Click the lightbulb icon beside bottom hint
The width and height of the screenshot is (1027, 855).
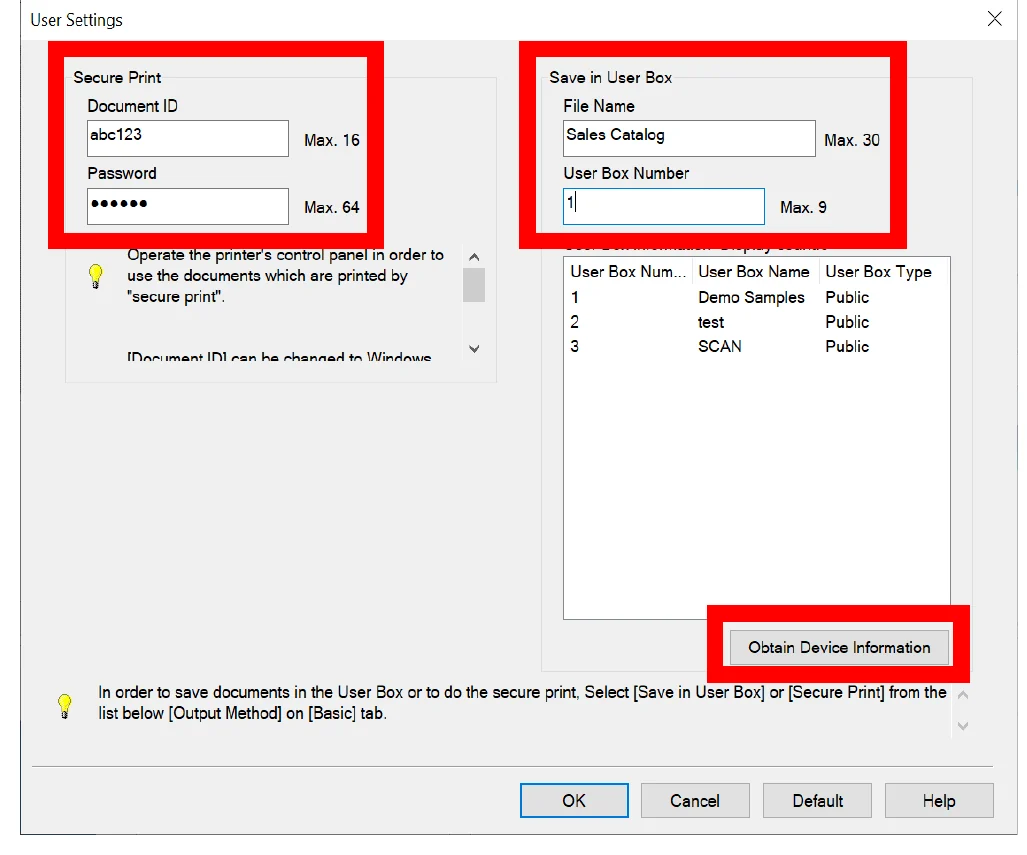coord(64,706)
